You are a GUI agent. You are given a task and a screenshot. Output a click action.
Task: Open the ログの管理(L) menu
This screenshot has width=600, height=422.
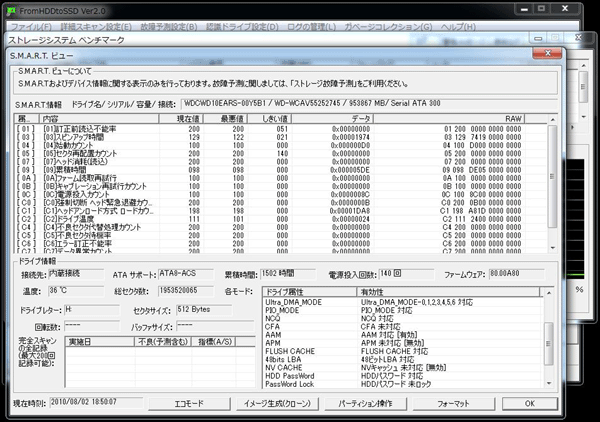(x=311, y=27)
